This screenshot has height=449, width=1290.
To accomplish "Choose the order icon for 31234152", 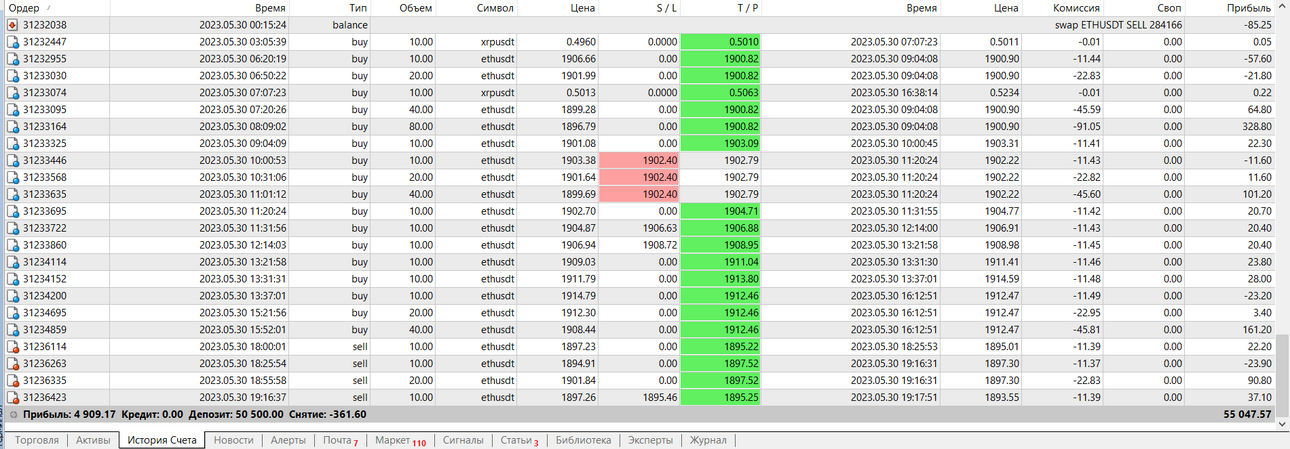I will tap(12, 279).
